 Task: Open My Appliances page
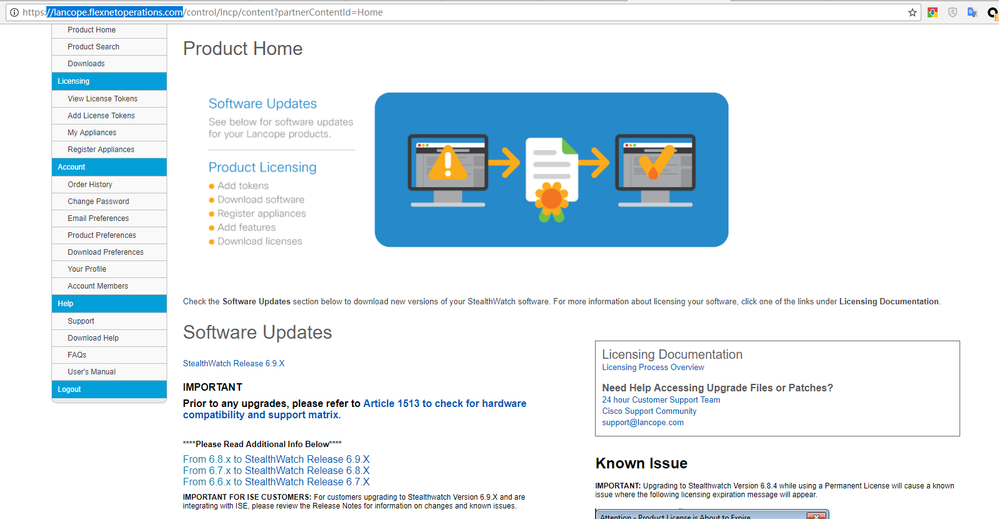pyautogui.click(x=109, y=132)
